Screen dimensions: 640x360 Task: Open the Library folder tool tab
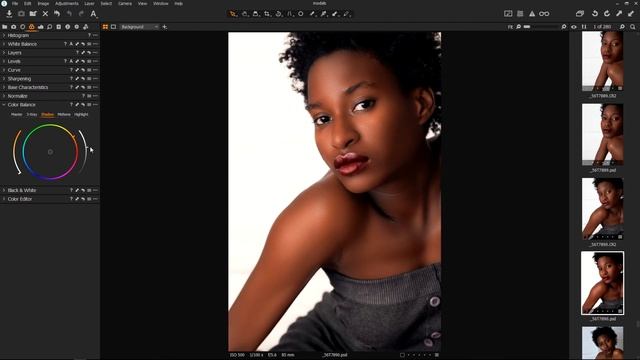(x=4, y=27)
